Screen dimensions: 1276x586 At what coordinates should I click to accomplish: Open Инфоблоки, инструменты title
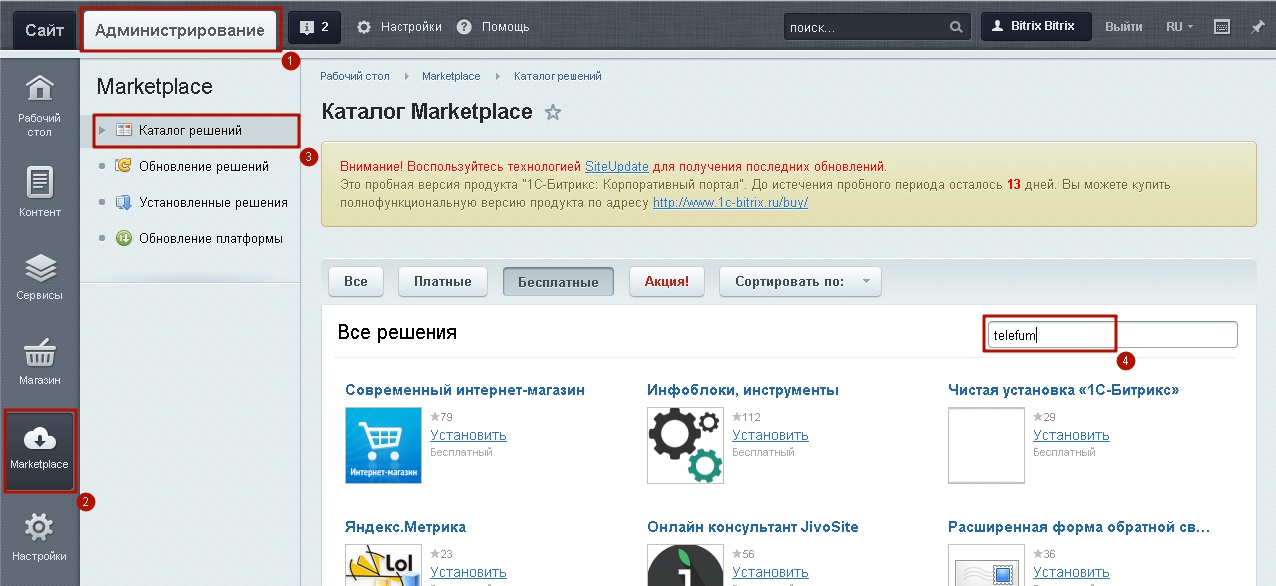click(x=743, y=390)
